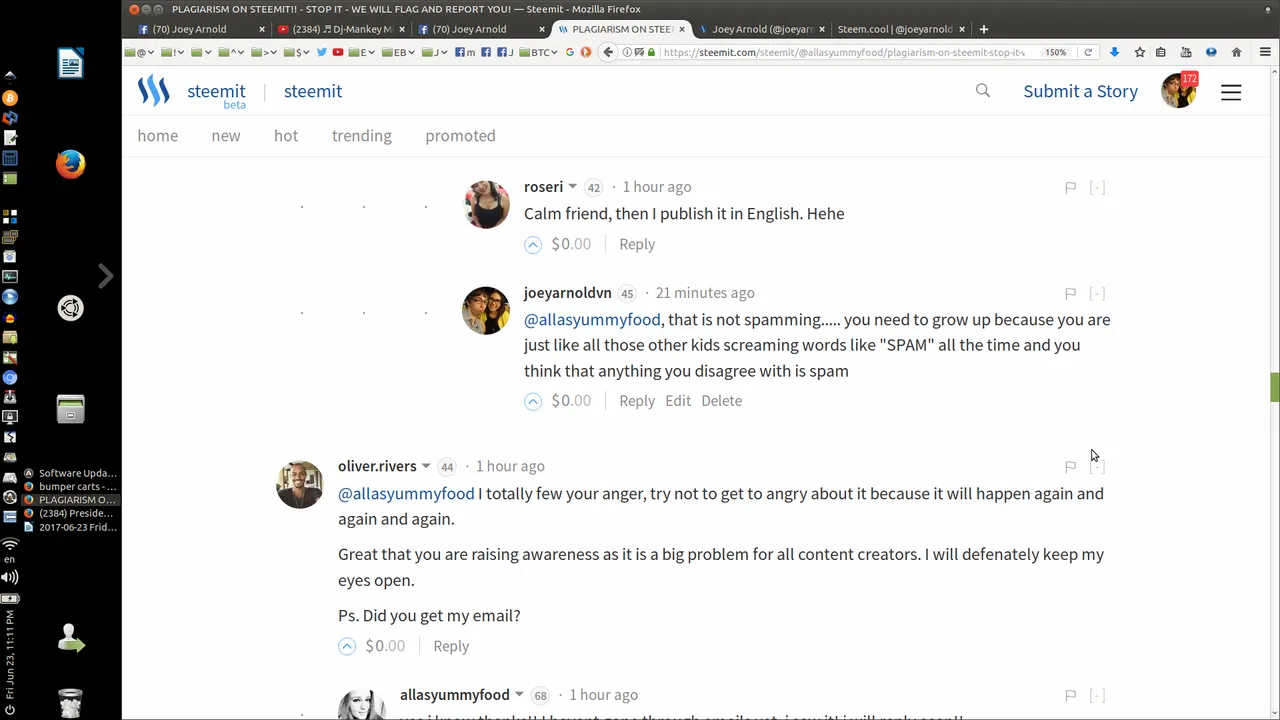Open the hamburger menu on Steemit header

tap(1231, 92)
